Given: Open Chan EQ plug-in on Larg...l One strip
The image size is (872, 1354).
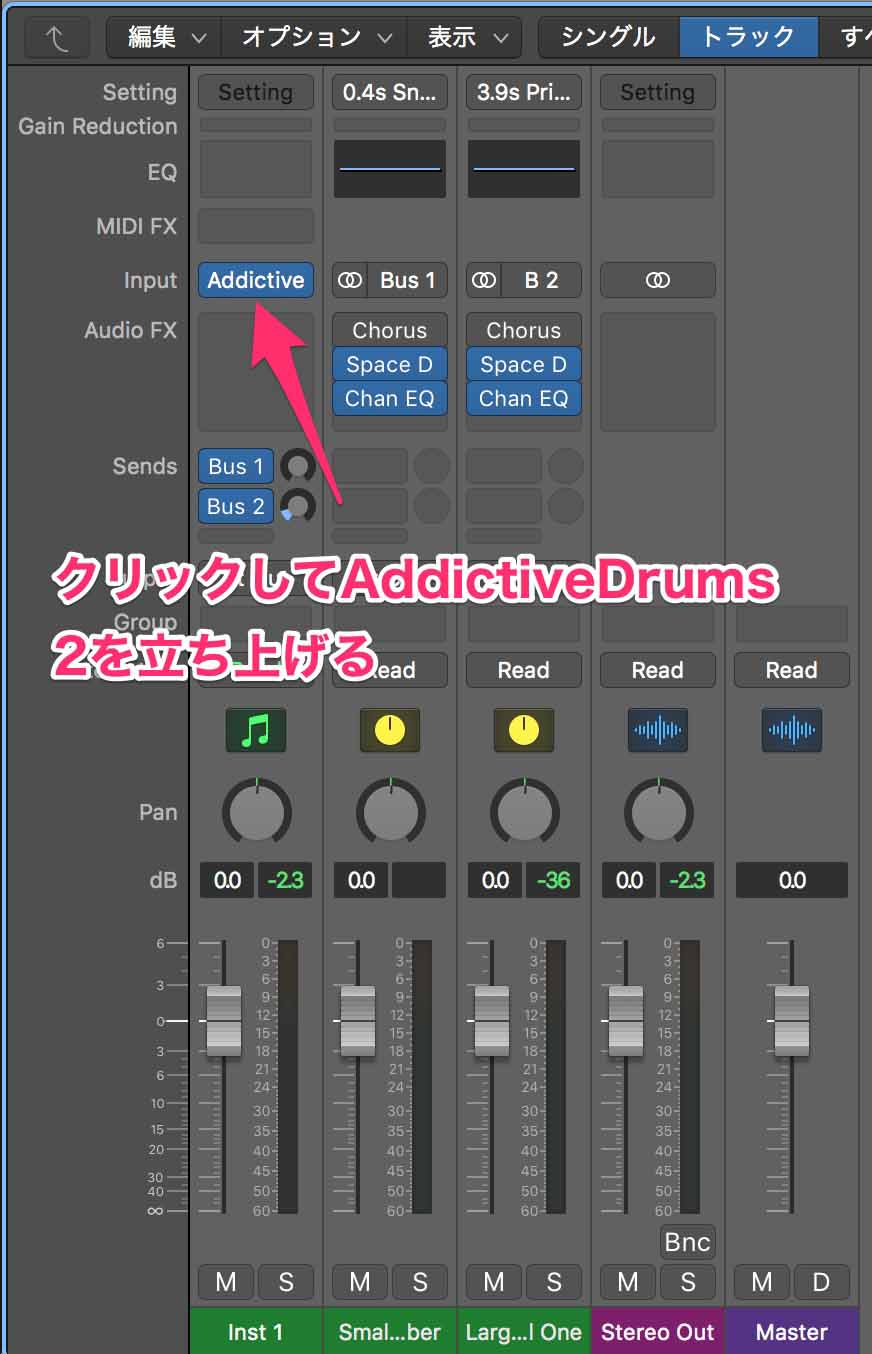Looking at the screenshot, I should [x=524, y=398].
